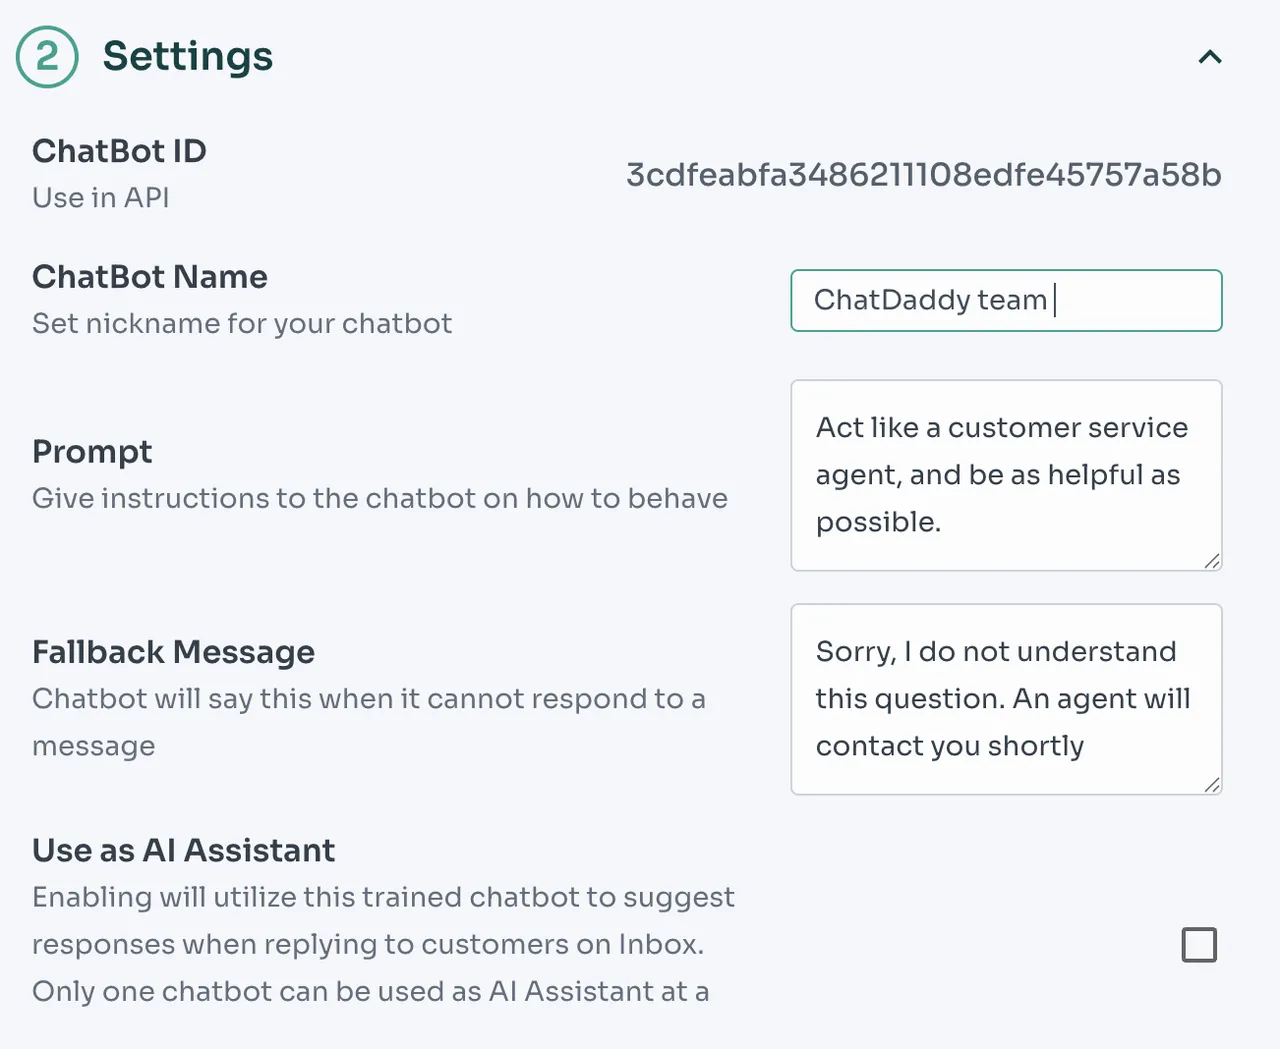
Task: Click the Use as AI Assistant label
Action: [x=183, y=850]
